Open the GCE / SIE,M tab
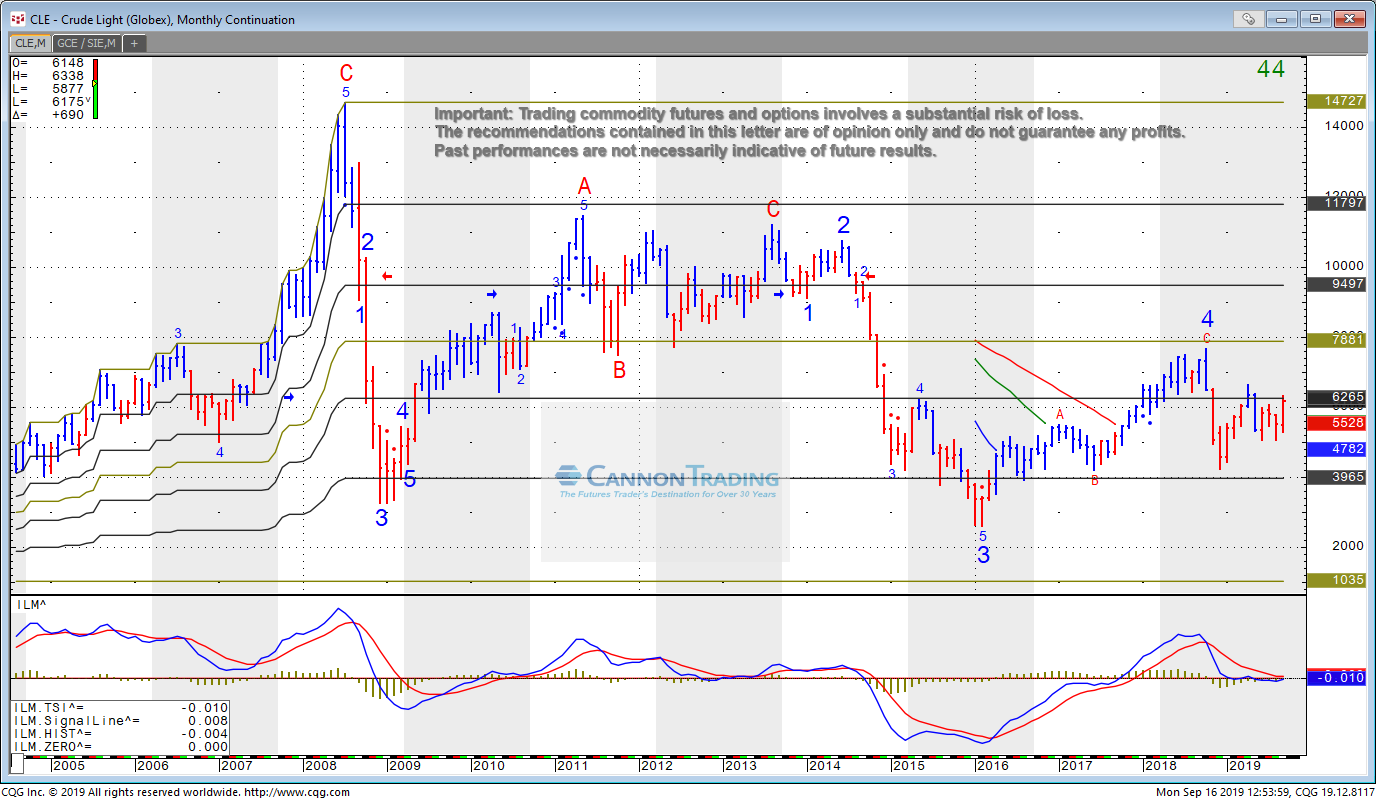Image resolution: width=1376 pixels, height=800 pixels. [87, 43]
